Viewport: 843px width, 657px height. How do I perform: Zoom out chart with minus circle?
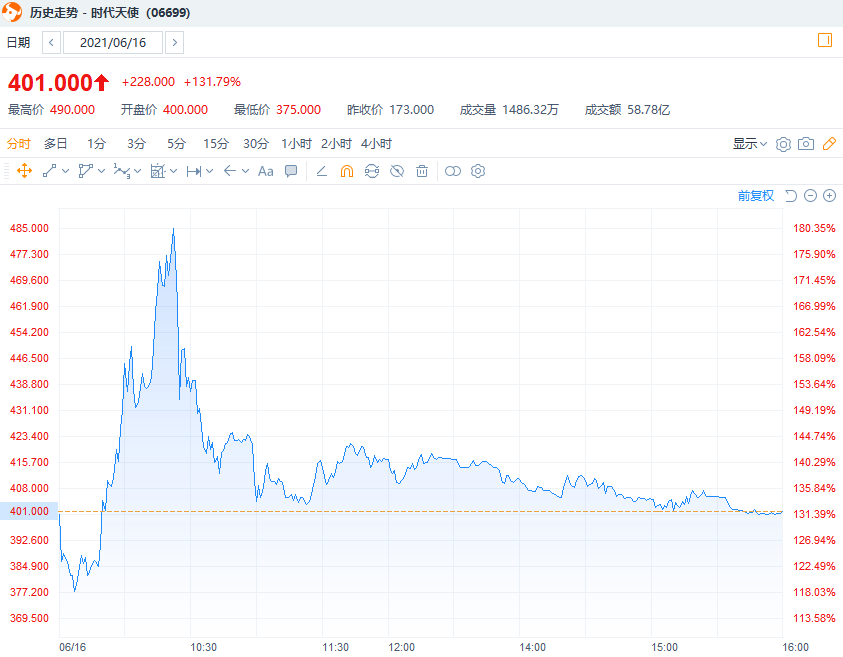coord(810,196)
